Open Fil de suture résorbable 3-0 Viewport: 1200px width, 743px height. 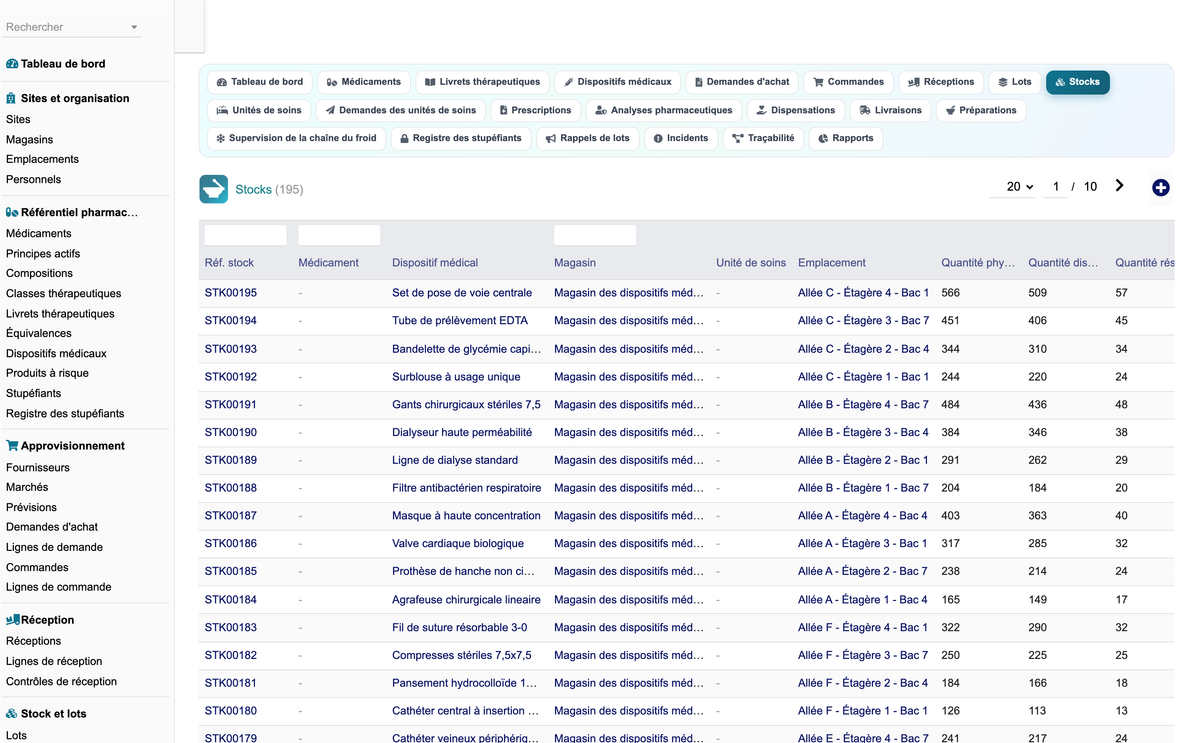point(460,628)
